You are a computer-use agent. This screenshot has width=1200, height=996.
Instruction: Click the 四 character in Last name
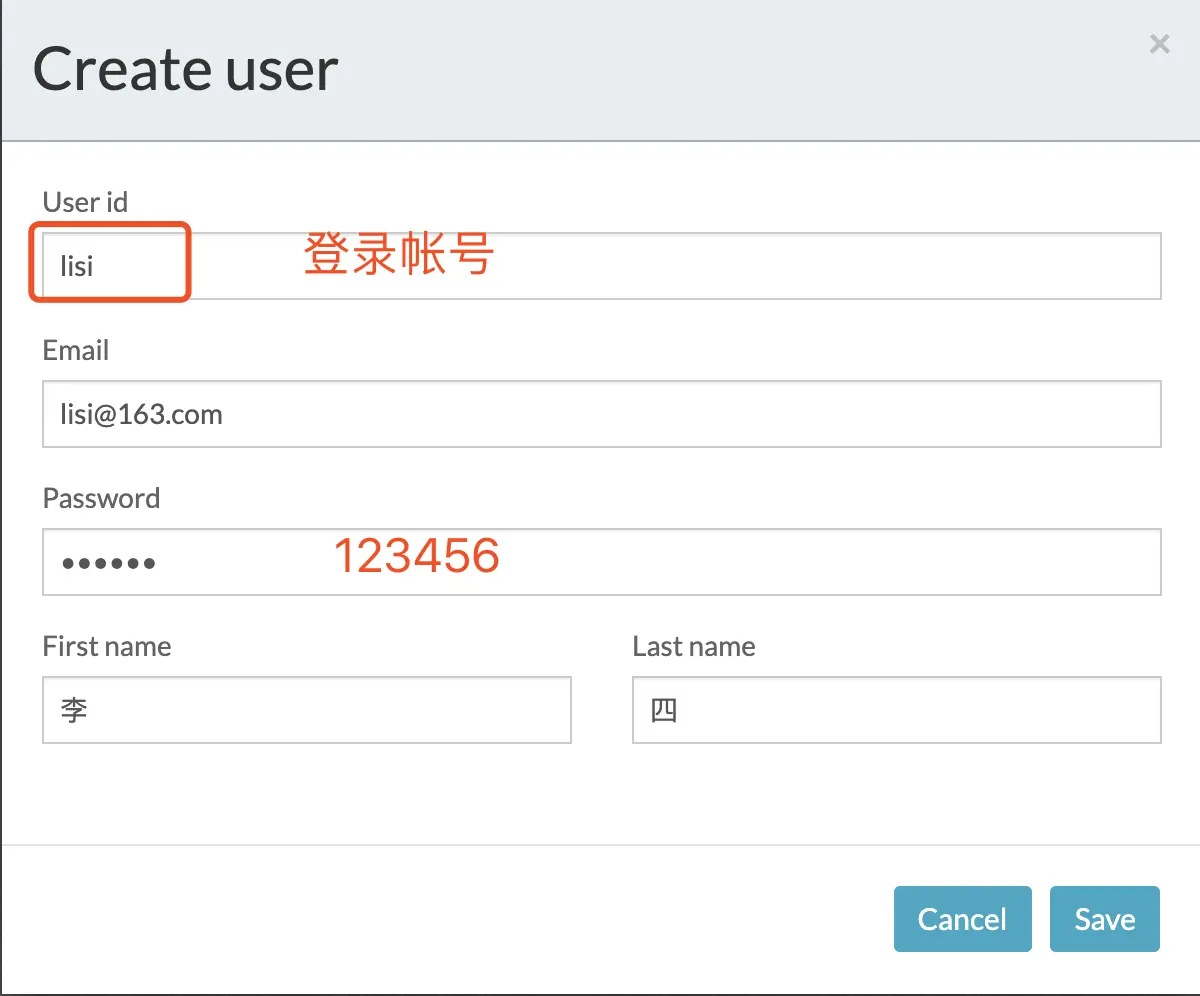(664, 711)
